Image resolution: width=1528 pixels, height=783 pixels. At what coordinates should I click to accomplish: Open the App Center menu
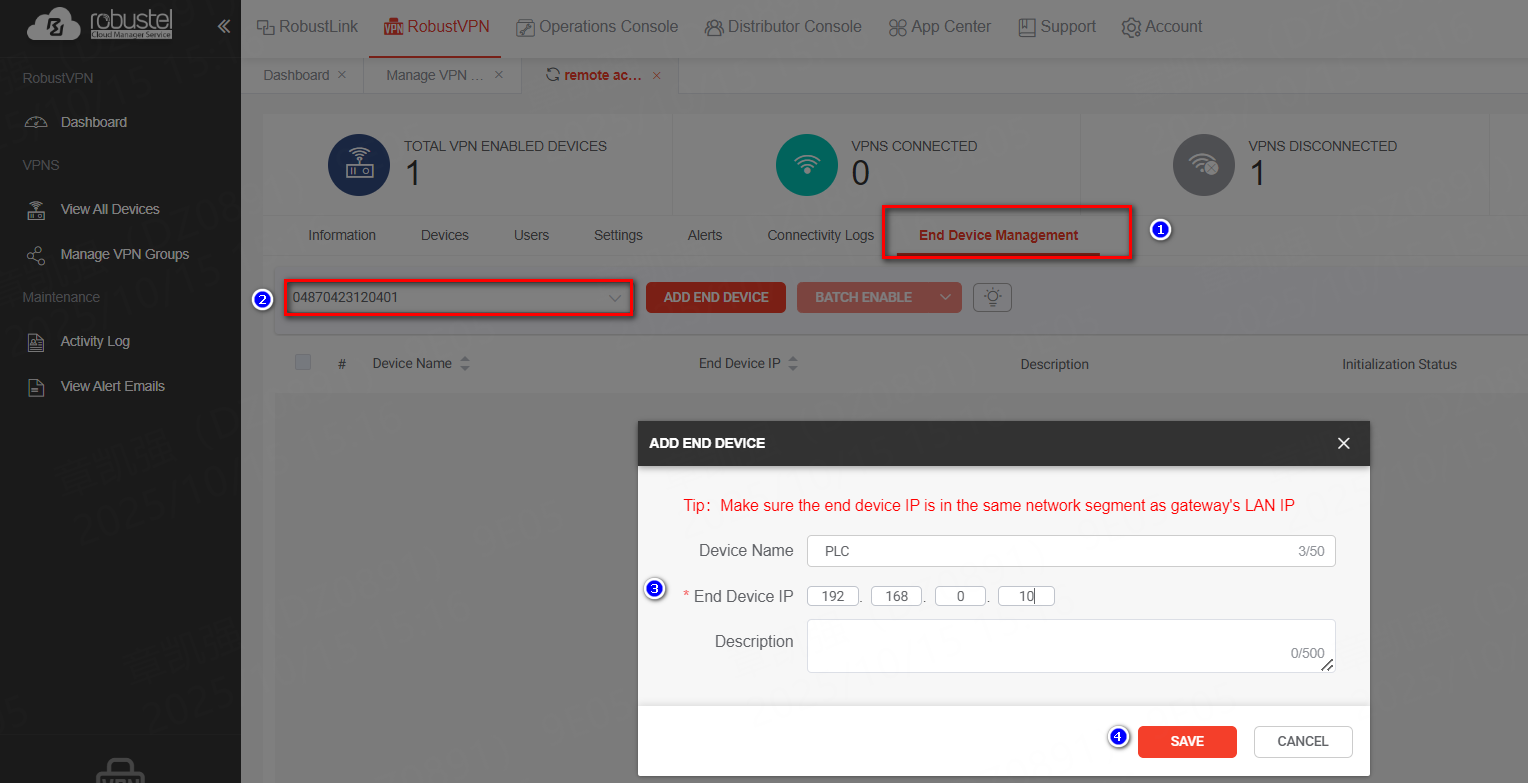[x=939, y=27]
